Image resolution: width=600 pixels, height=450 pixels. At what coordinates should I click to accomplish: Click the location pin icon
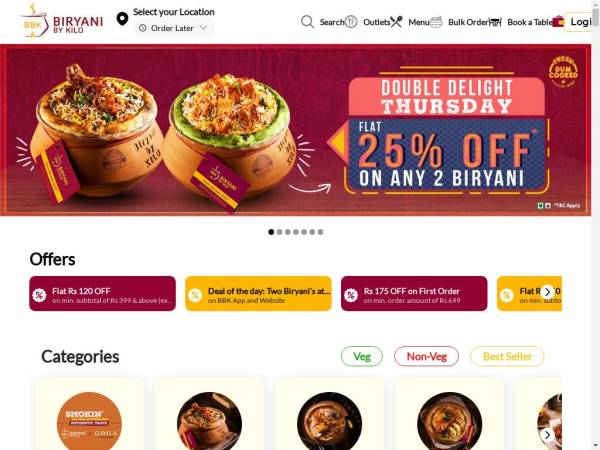(x=122, y=19)
